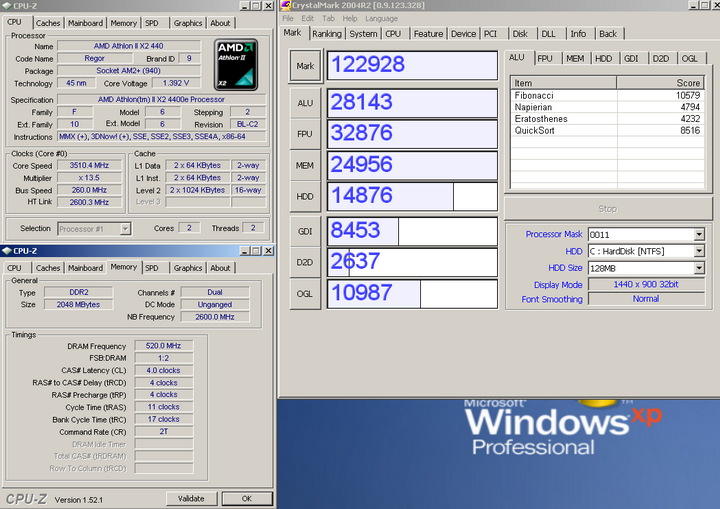Open Caches tab in lower CPU-Z window

tap(48, 268)
